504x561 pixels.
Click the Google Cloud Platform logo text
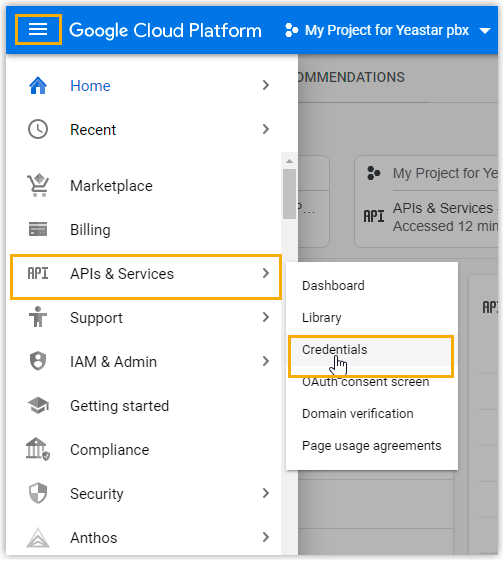click(165, 31)
